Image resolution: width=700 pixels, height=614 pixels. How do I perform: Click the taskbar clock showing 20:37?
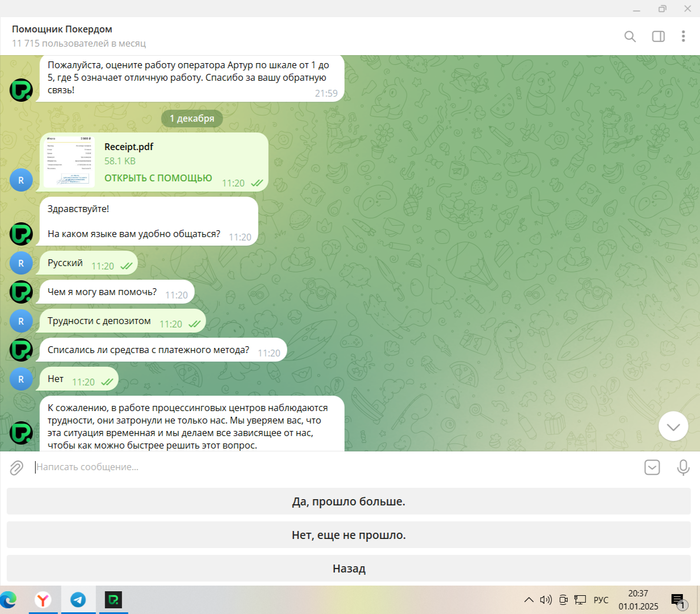pyautogui.click(x=638, y=600)
